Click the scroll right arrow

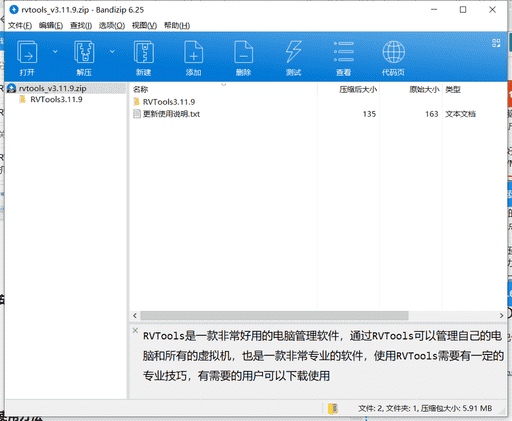point(501,315)
